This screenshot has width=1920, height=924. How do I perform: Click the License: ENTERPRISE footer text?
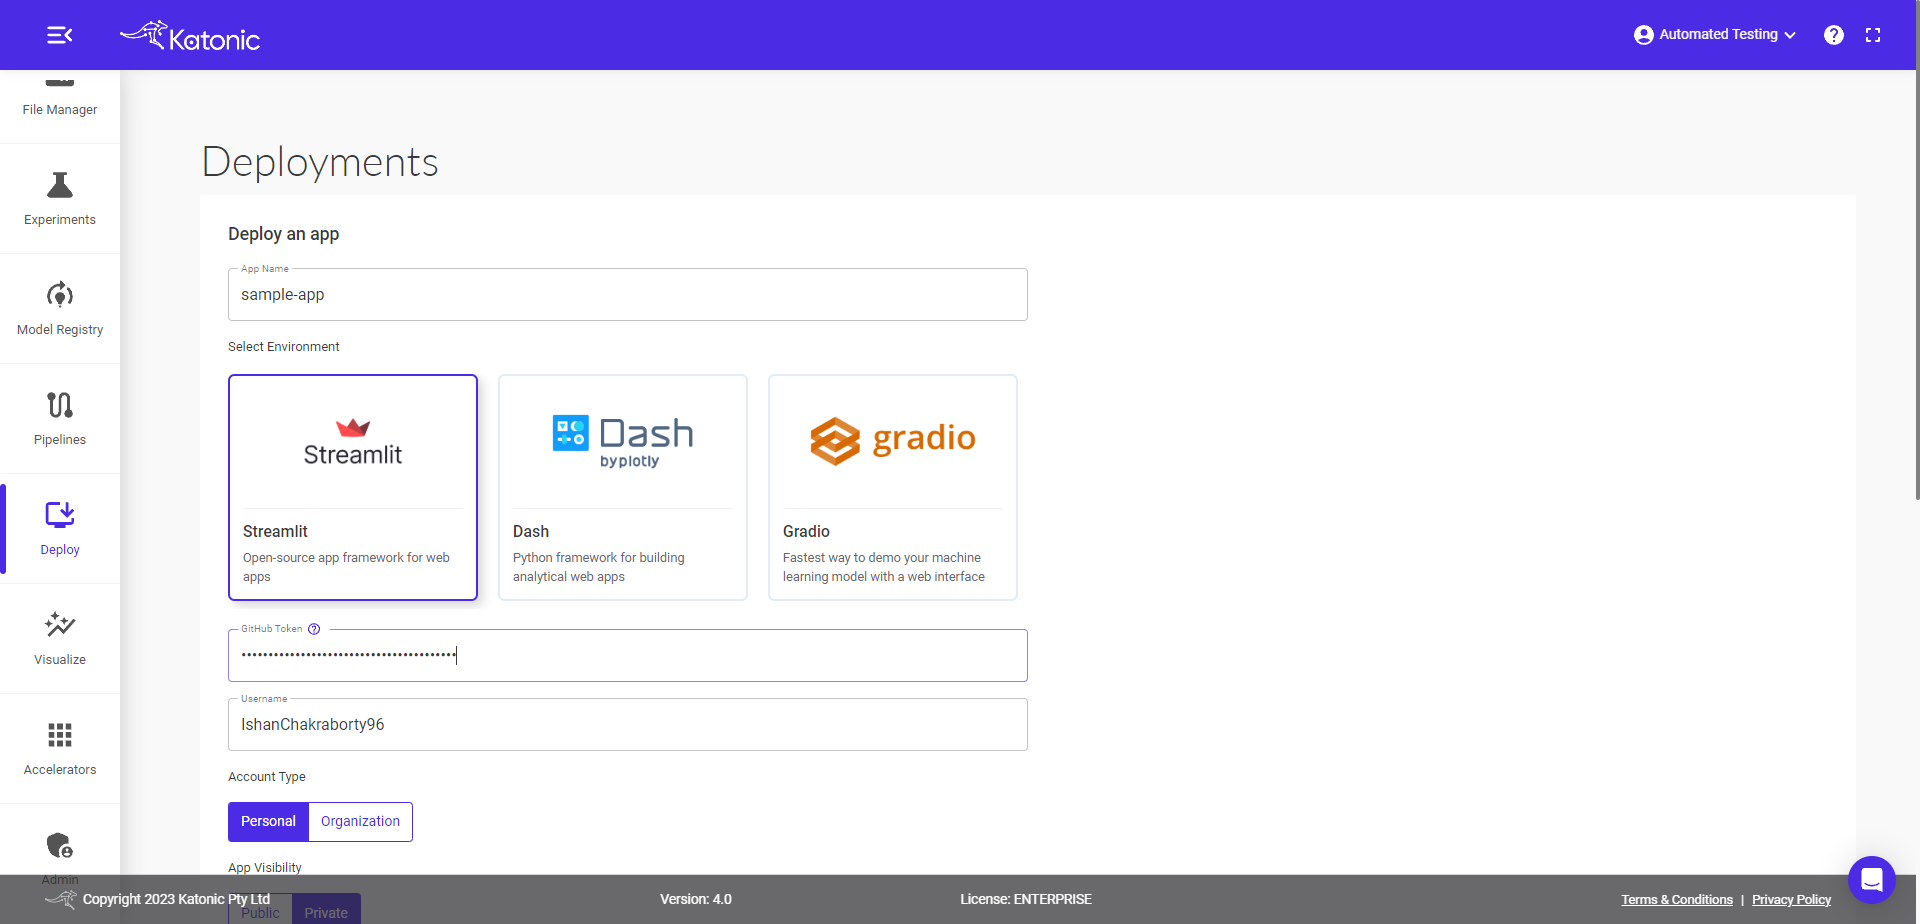coord(1026,899)
